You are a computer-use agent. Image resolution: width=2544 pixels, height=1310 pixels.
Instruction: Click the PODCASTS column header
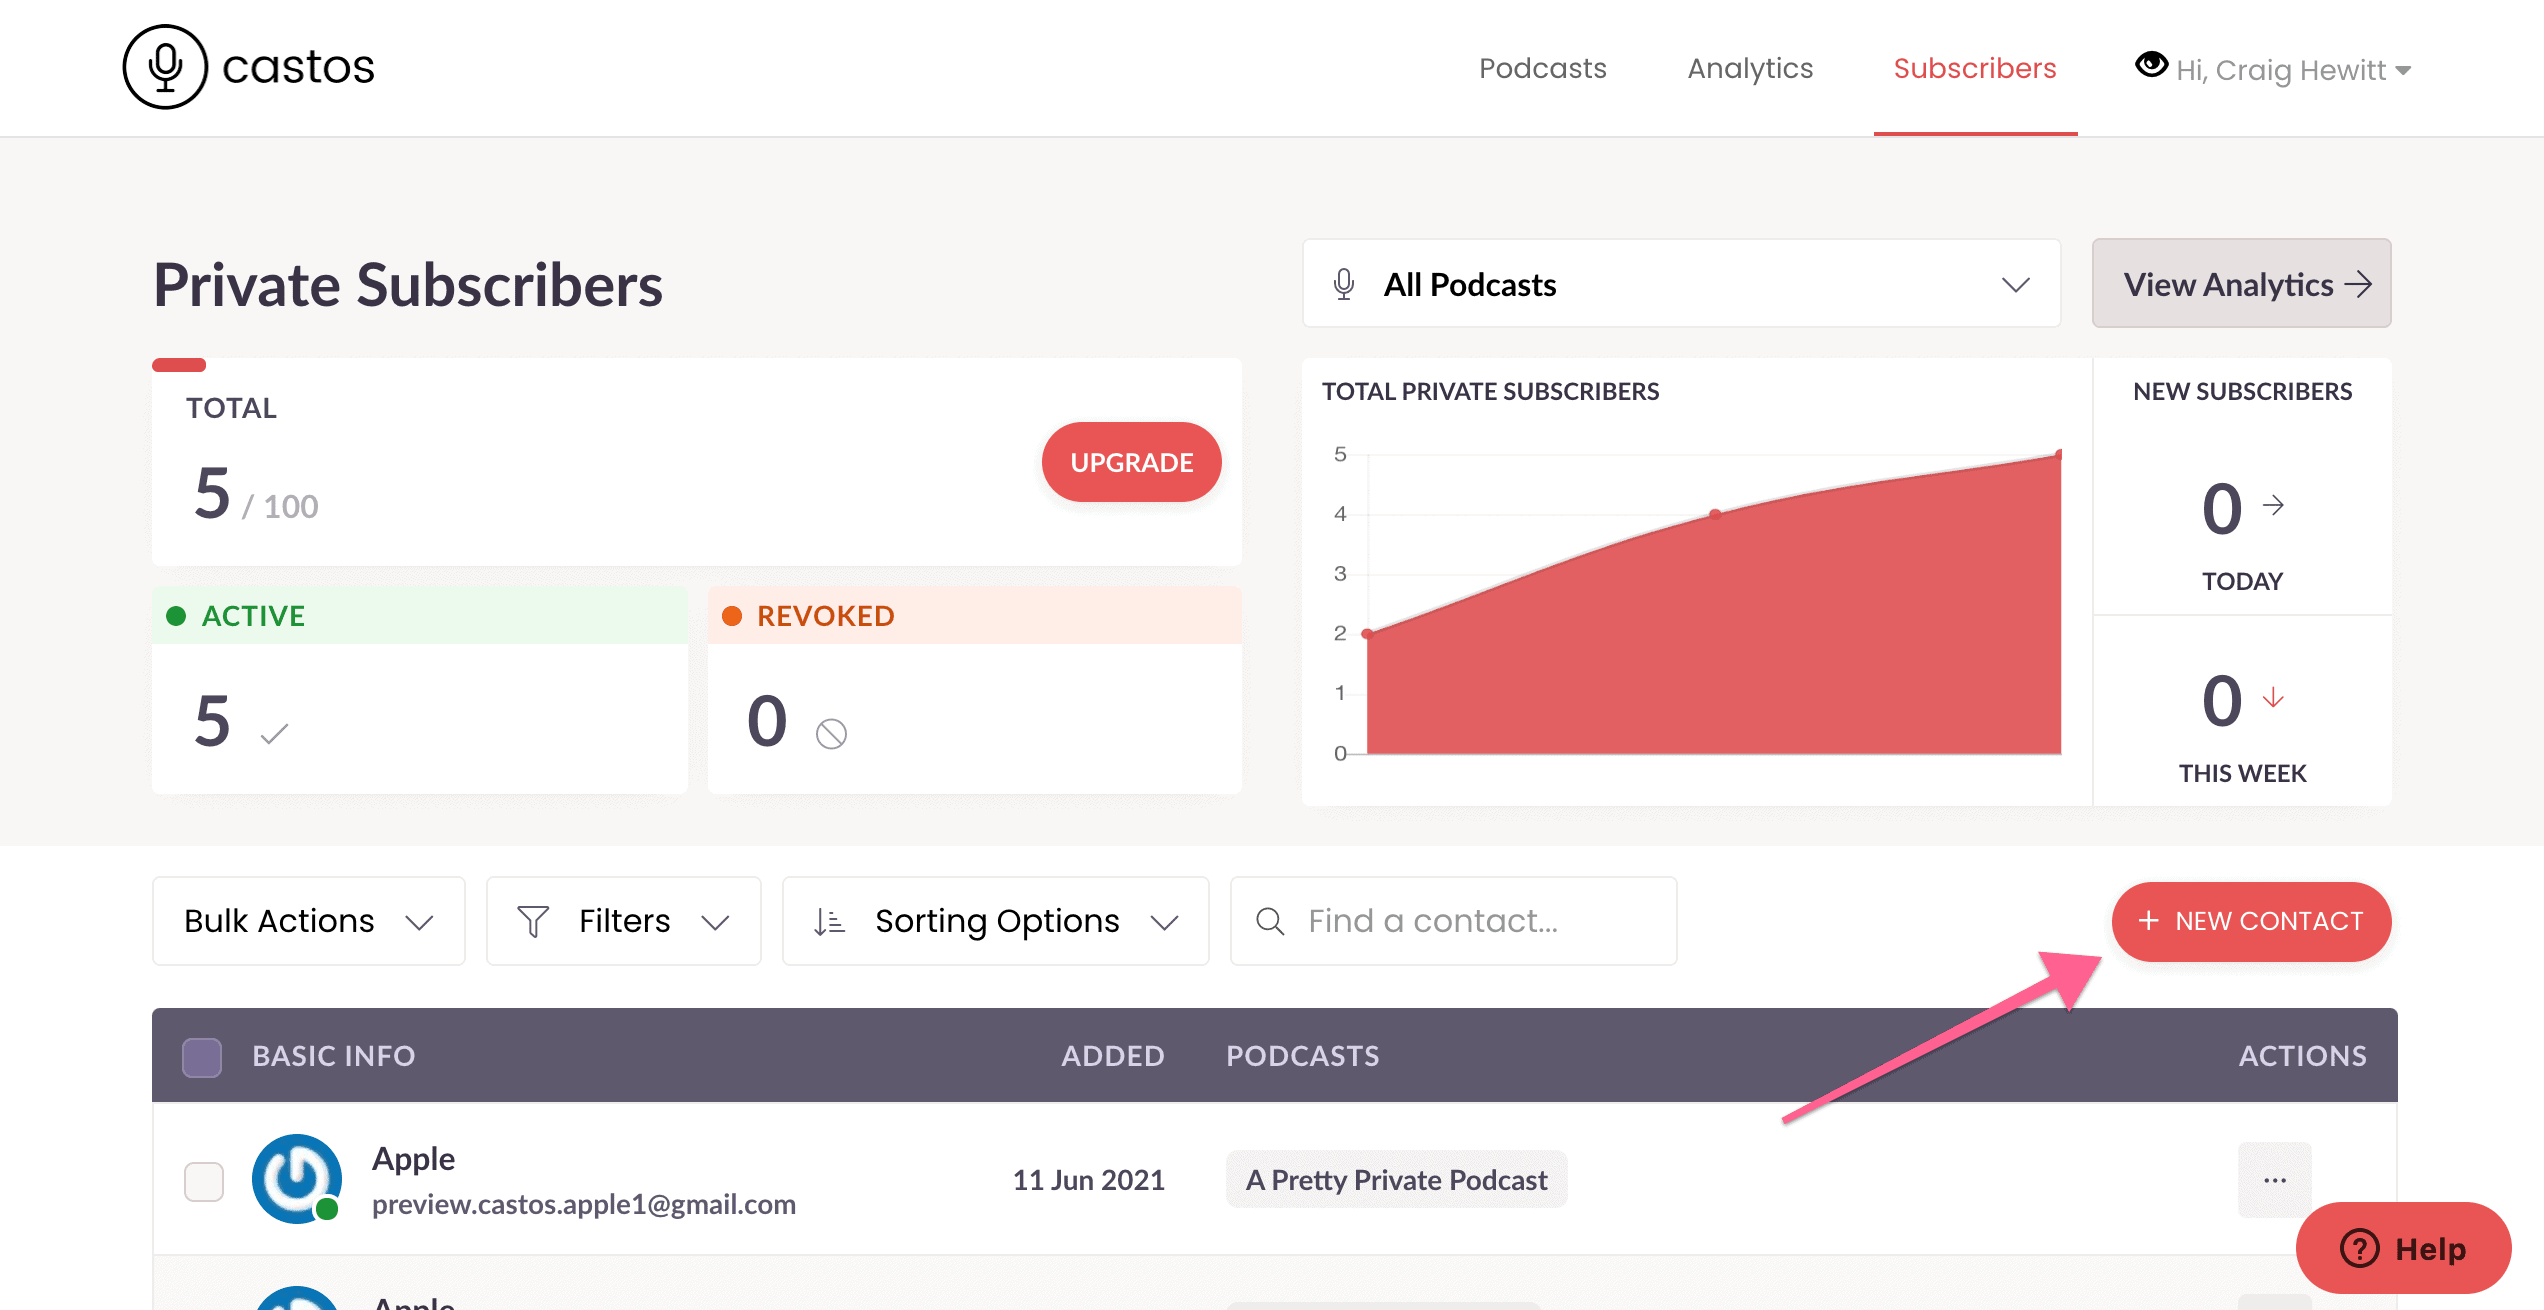pyautogui.click(x=1303, y=1056)
